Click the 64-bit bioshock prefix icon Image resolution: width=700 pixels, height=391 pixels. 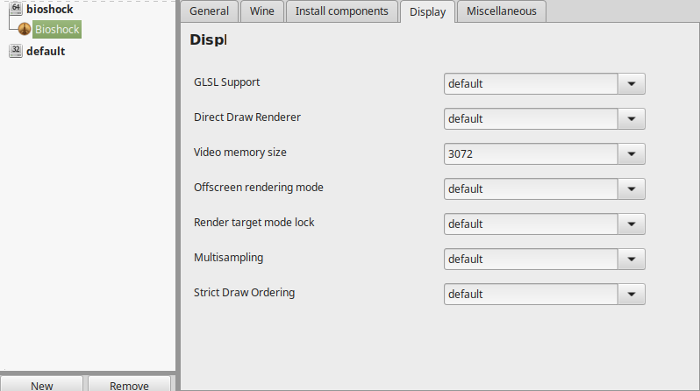pos(16,8)
